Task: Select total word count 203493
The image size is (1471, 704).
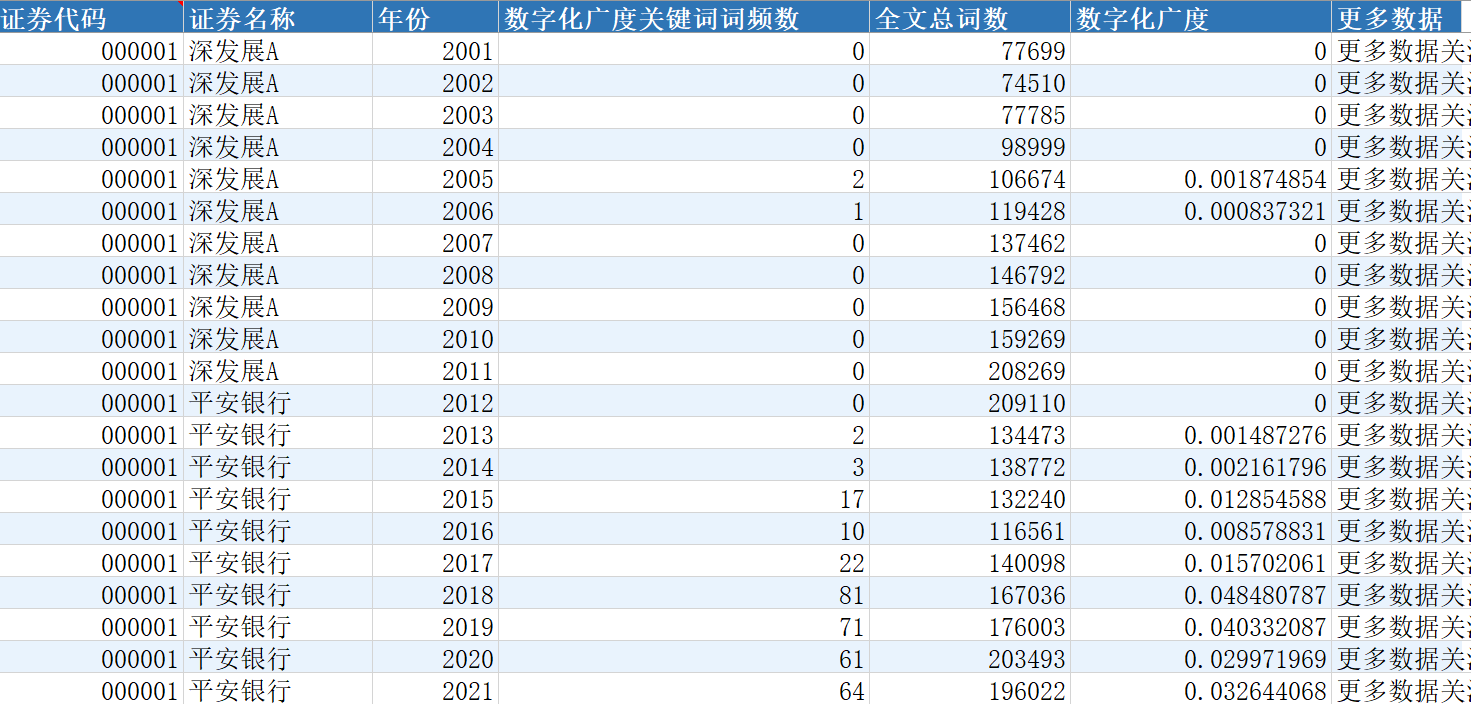Action: point(970,659)
